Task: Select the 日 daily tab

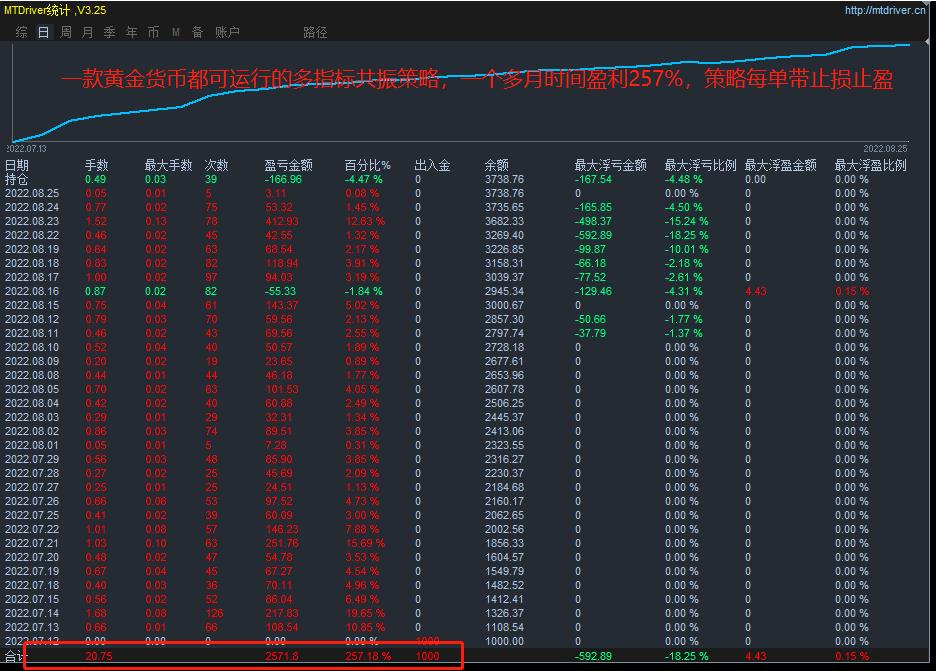Action: 44,32
